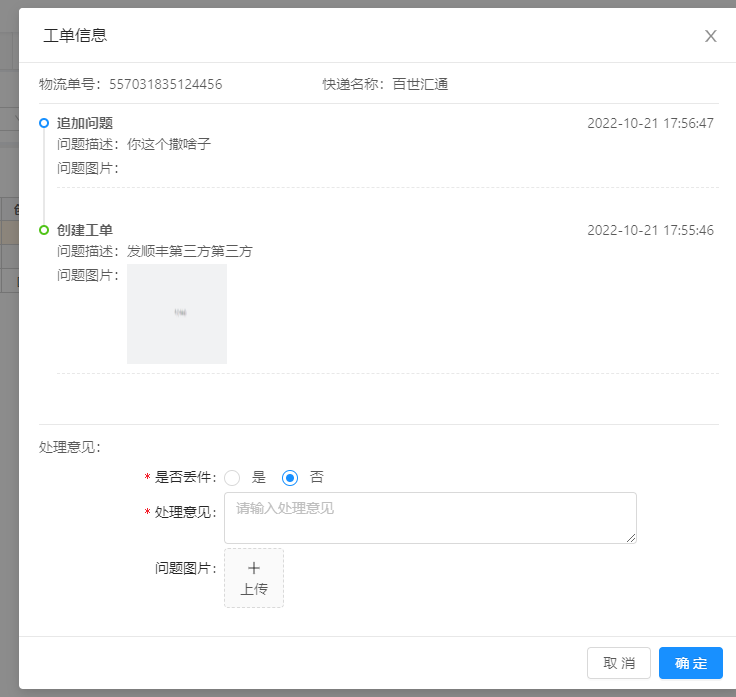This screenshot has width=736, height=697.
Task: Click the 是否丢件 required field label
Action: pos(185,478)
